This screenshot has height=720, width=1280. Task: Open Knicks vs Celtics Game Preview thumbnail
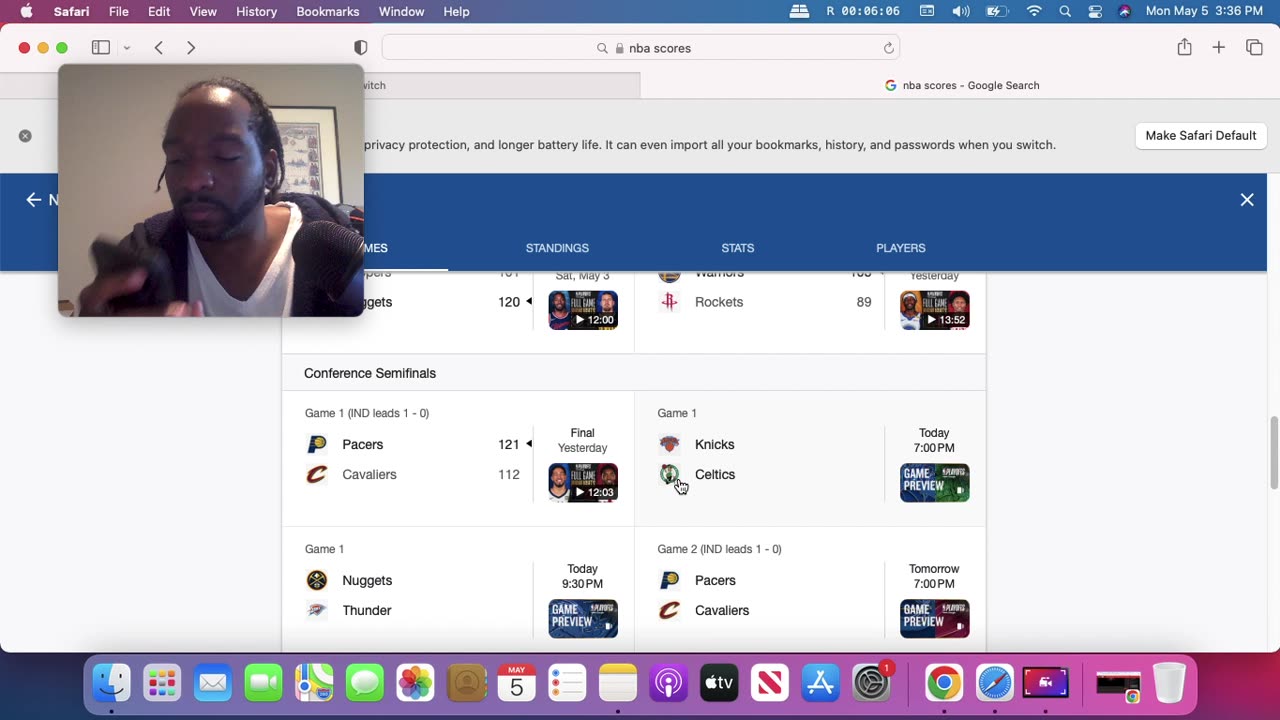(x=935, y=483)
